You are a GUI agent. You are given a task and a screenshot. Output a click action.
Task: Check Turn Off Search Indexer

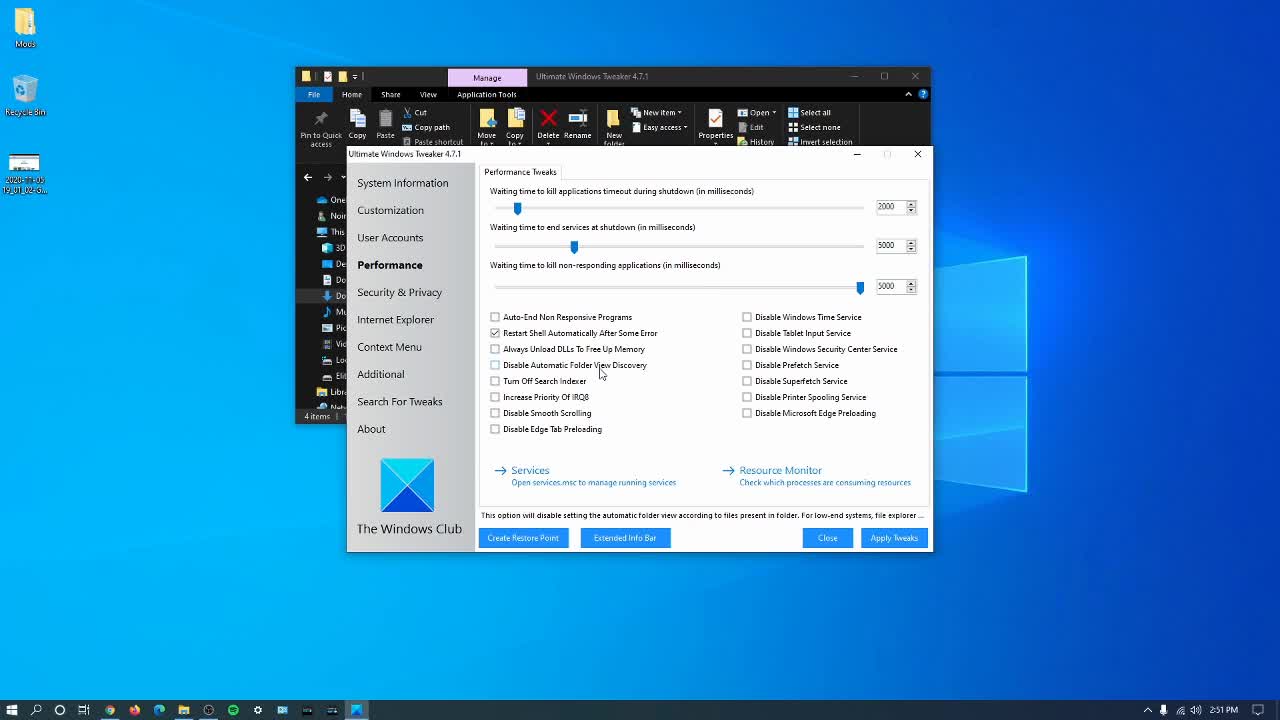click(x=495, y=381)
